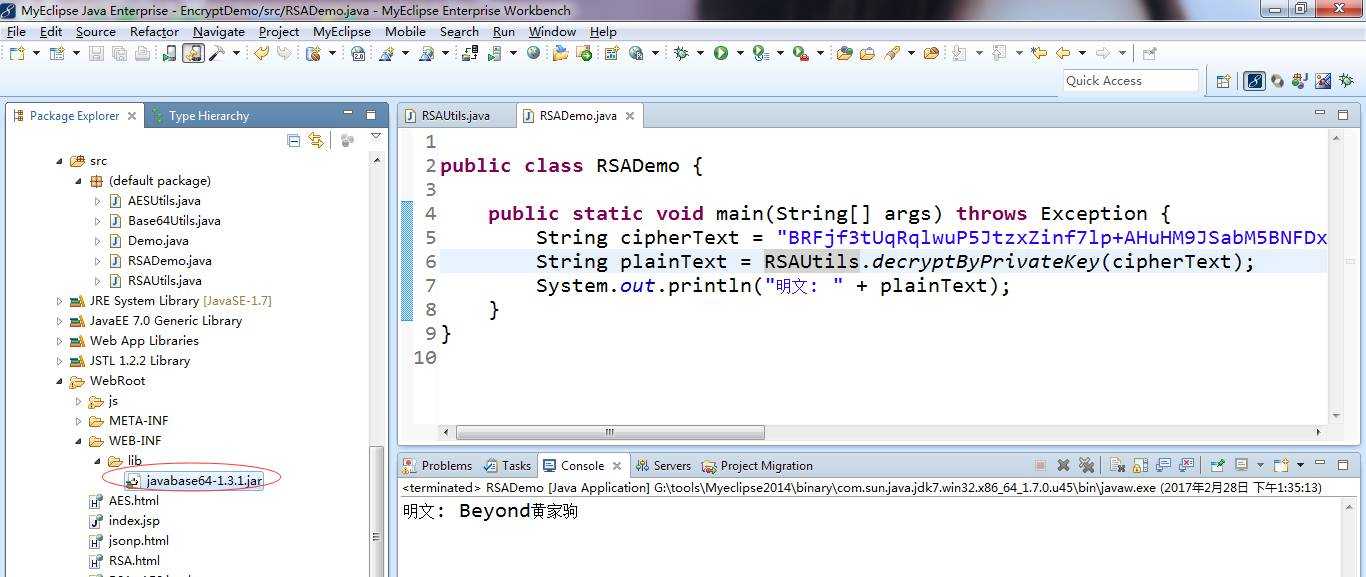
Task: Click the editor horizontal scrollbar thumb
Action: click(610, 432)
